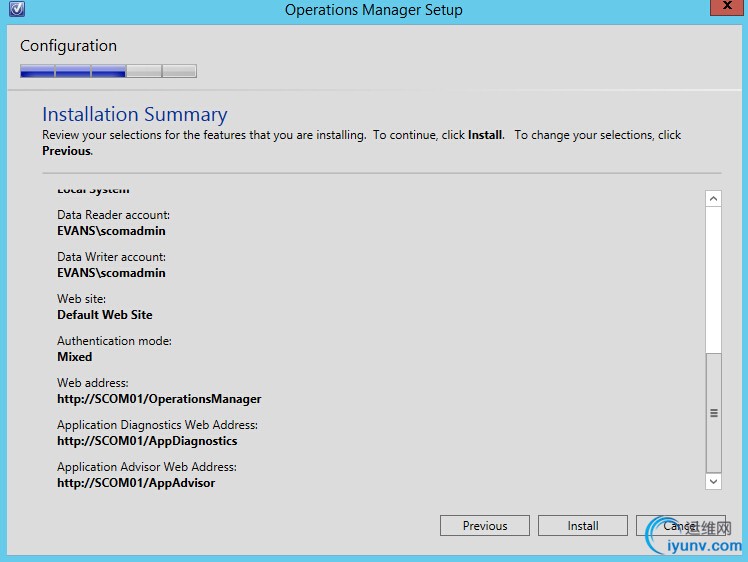Click the http://SCOM01/AppDiagnostics address
Screen dimensions: 748x562
[147, 441]
